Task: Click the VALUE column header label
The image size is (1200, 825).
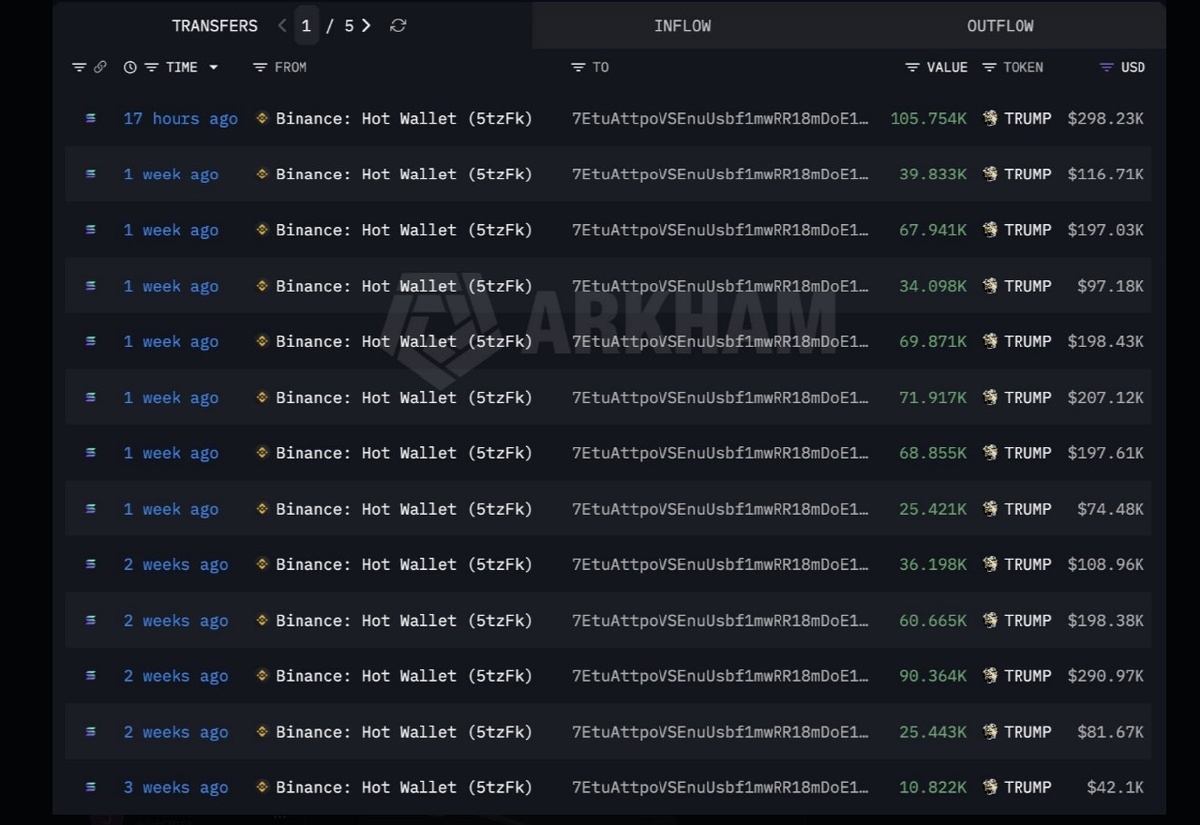Action: [x=947, y=67]
